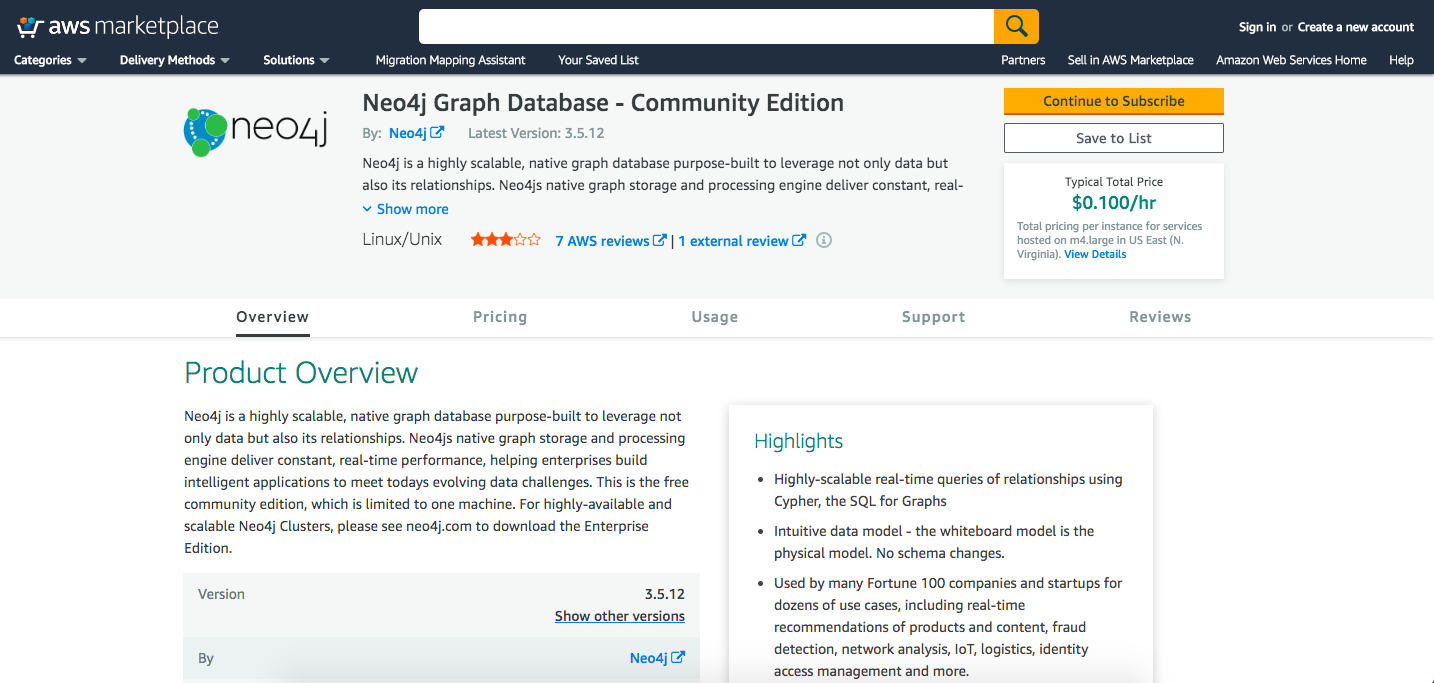Click the Product Overview heading
The height and width of the screenshot is (683, 1434).
coord(301,373)
